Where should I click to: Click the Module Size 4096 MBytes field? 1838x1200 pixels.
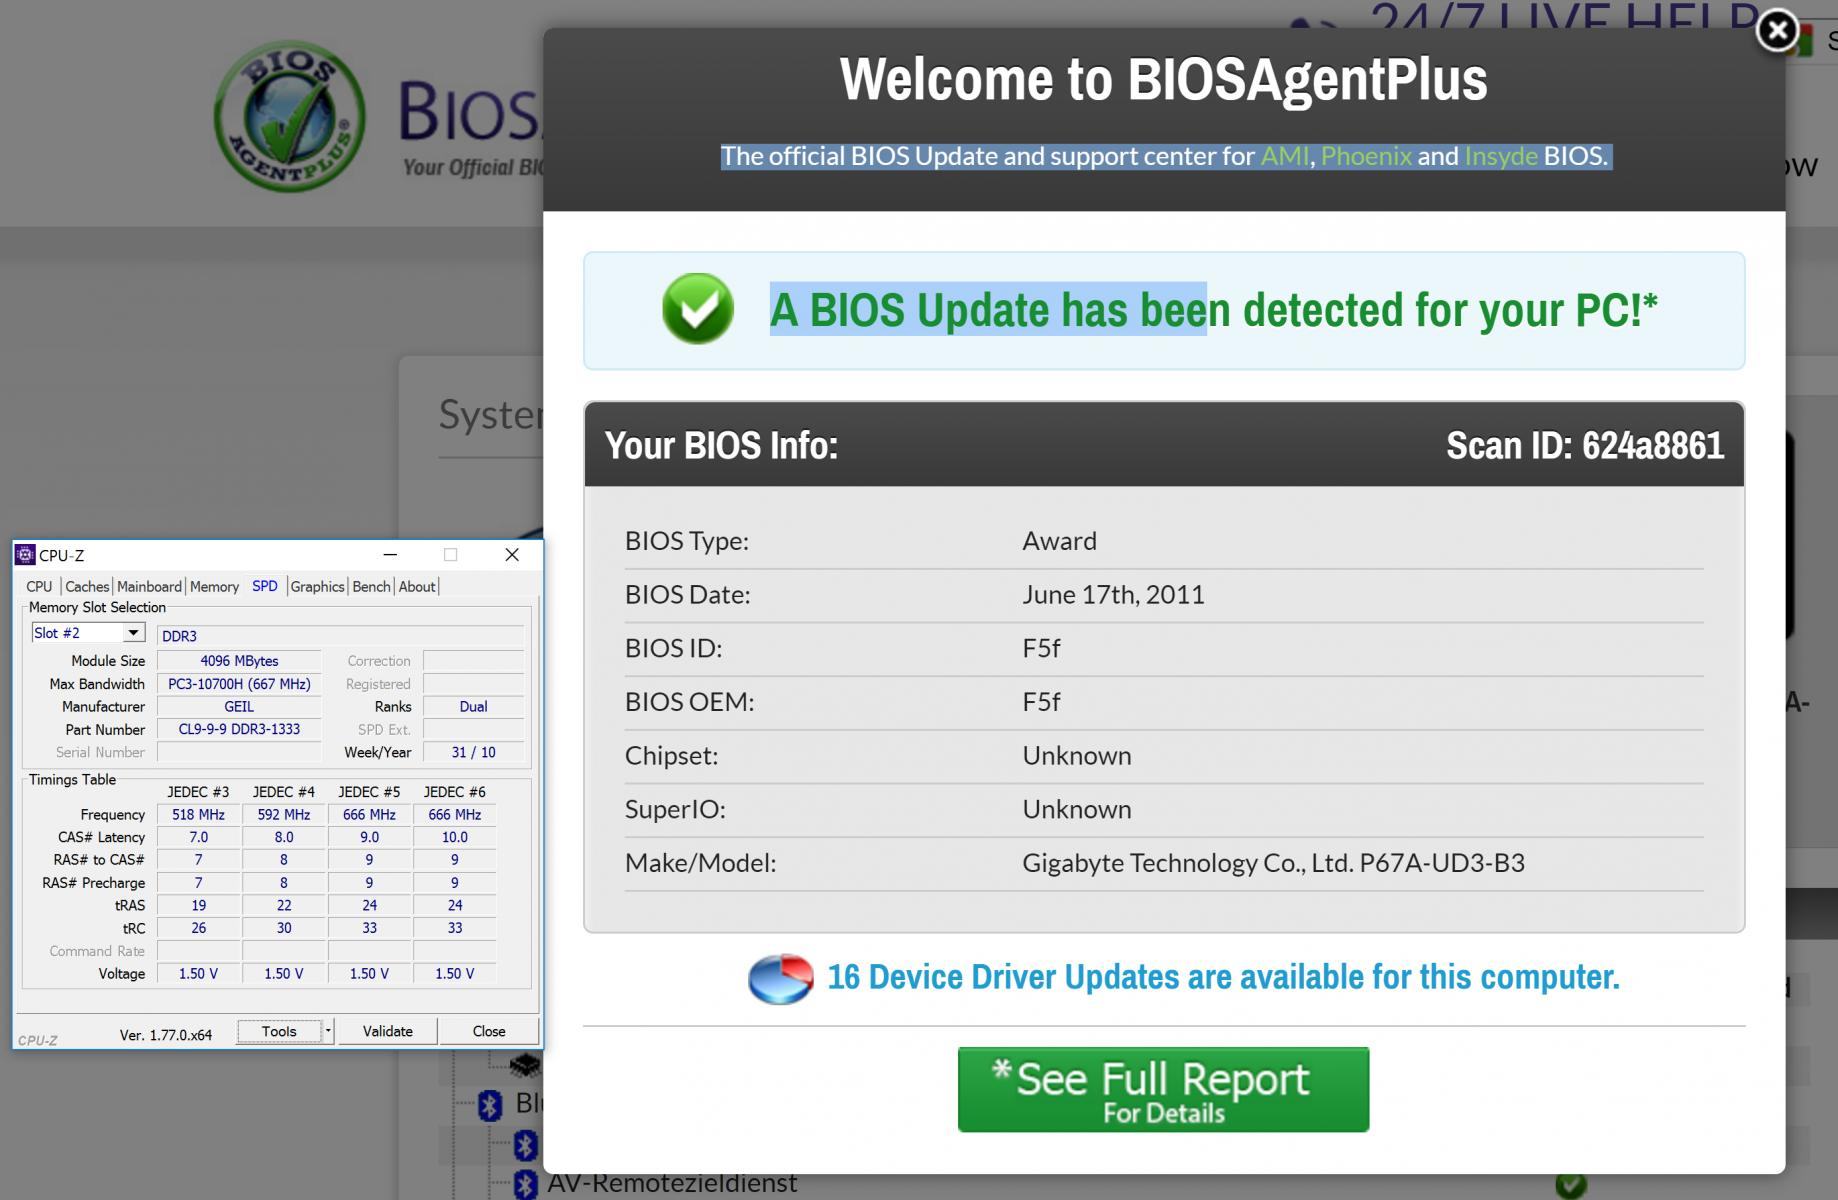click(x=239, y=661)
